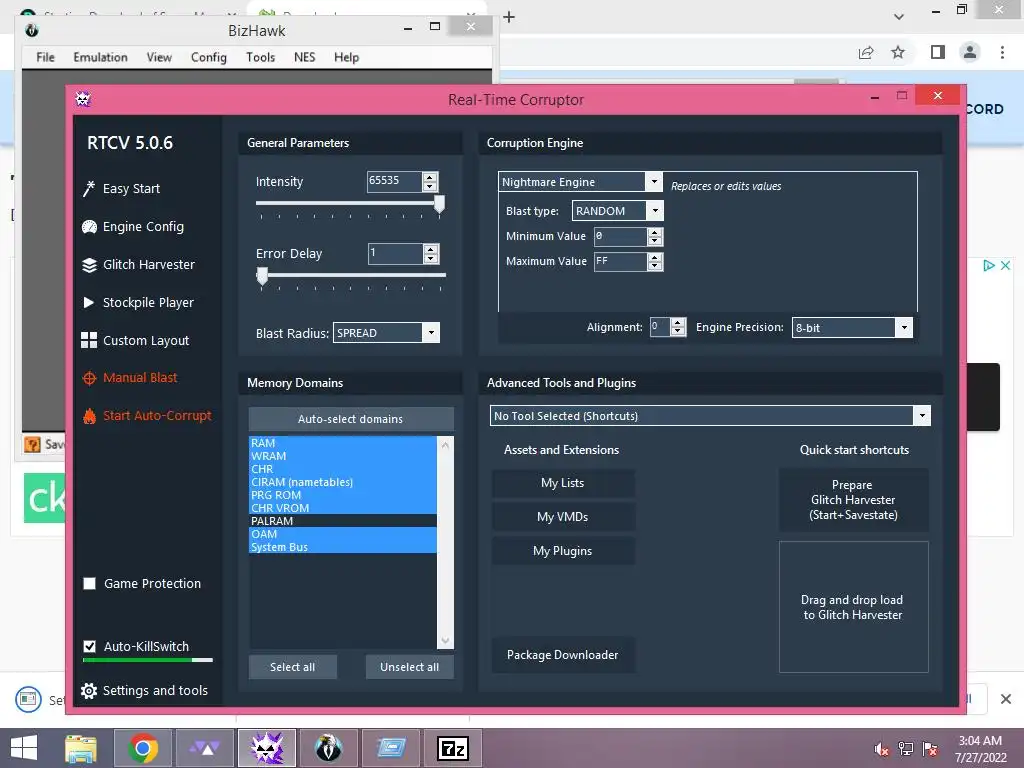This screenshot has width=1024, height=768.
Task: Open Blast type RANDOM dropdown
Action: click(655, 210)
